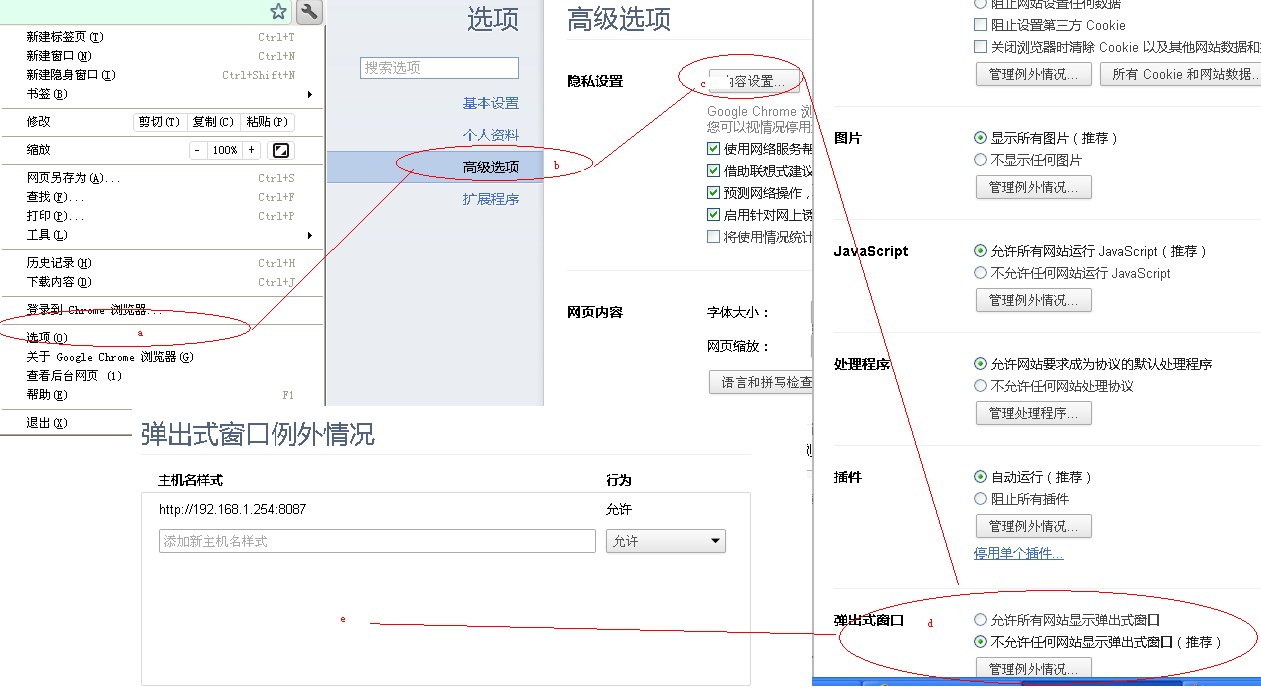Select 允许所有网站显示弹出式窗口 radio option
Viewport: 1261px width, 693px height.
pos(980,620)
